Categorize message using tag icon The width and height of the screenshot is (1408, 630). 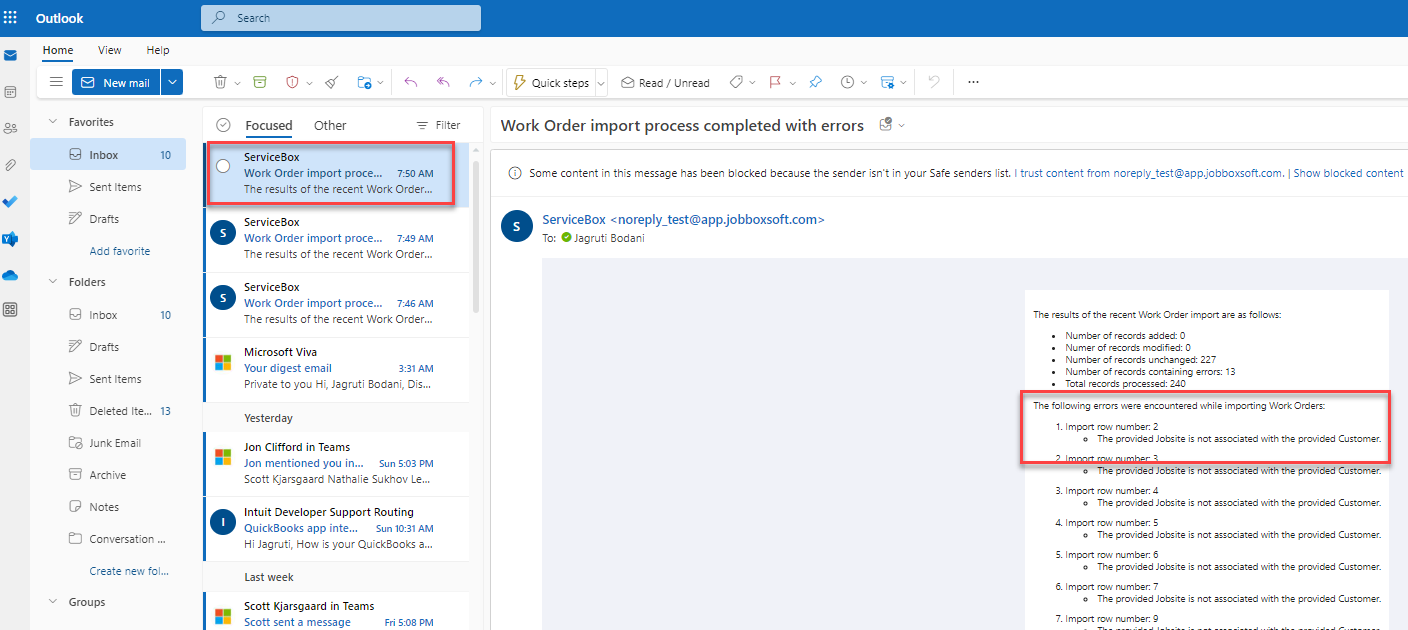[x=736, y=83]
